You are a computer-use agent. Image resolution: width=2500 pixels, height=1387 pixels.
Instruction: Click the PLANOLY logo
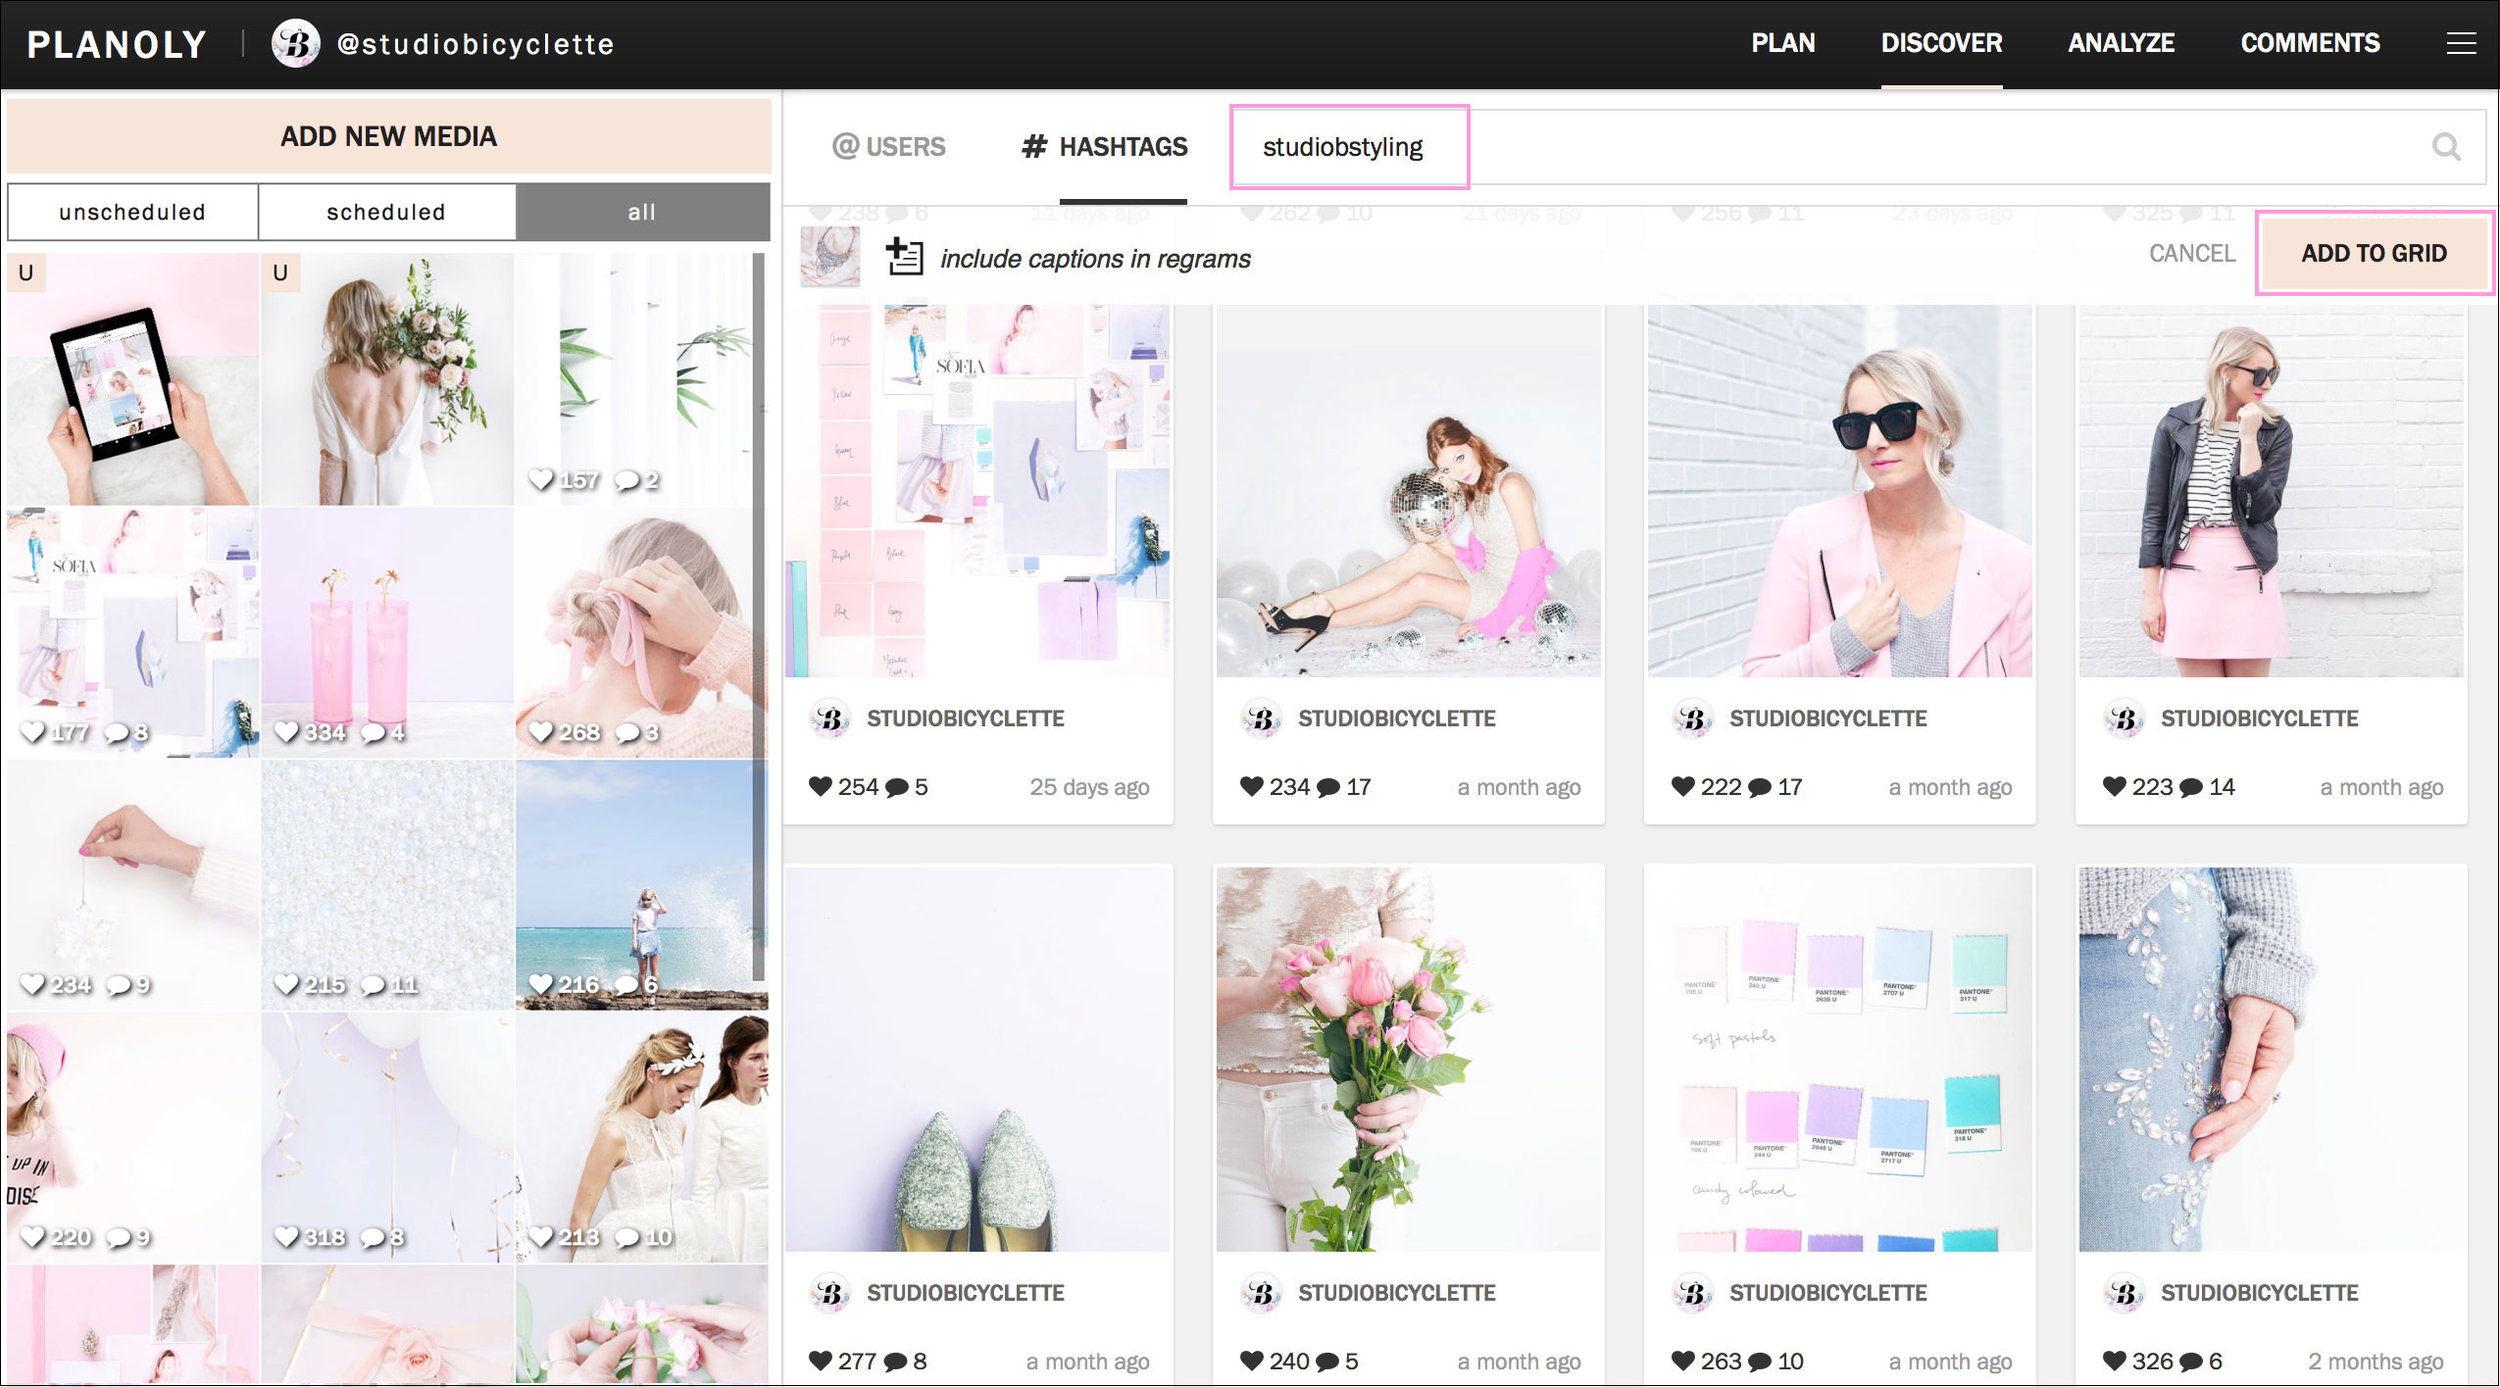click(x=117, y=44)
